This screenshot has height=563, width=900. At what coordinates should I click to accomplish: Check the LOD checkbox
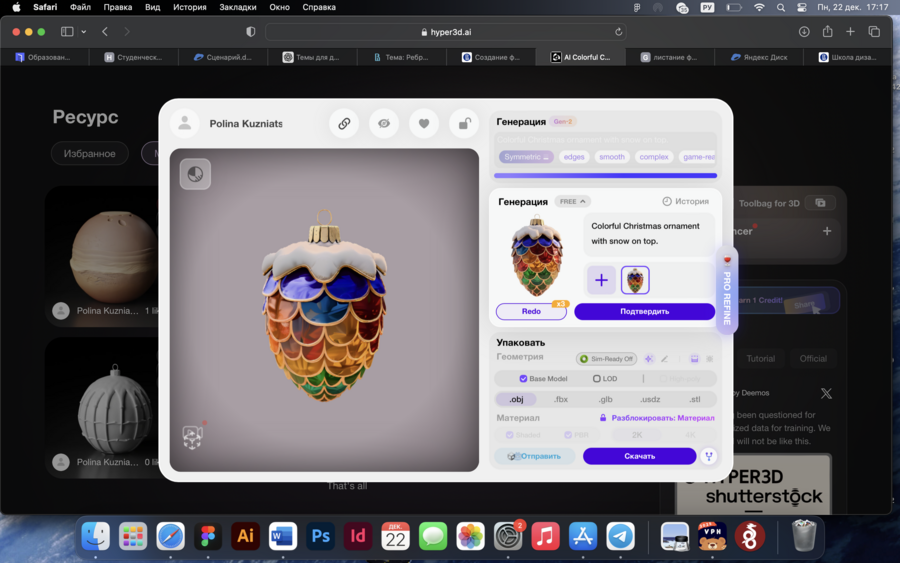(x=597, y=379)
